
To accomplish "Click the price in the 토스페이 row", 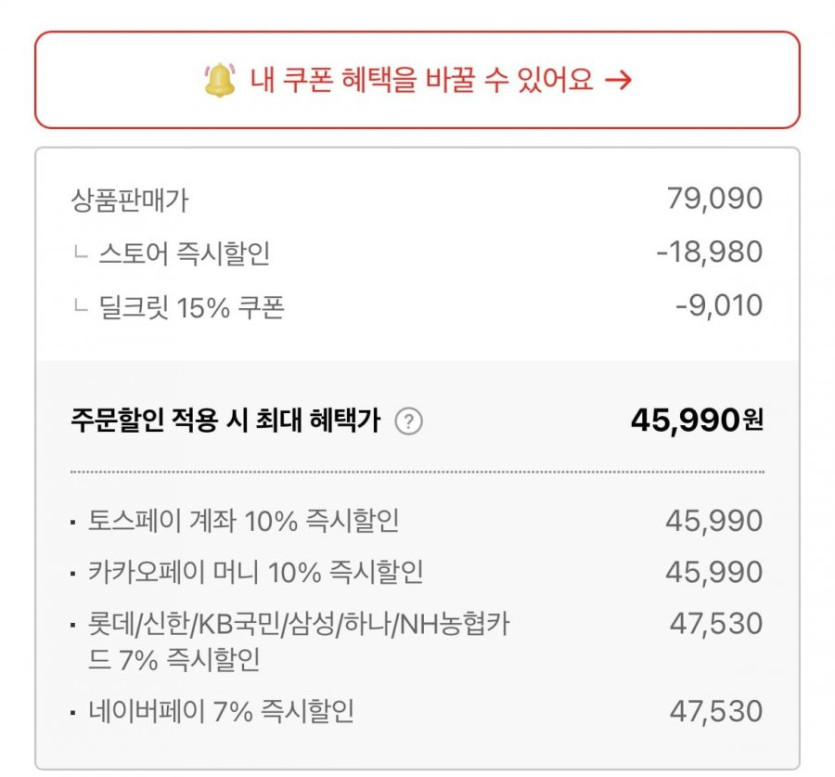I will [714, 520].
